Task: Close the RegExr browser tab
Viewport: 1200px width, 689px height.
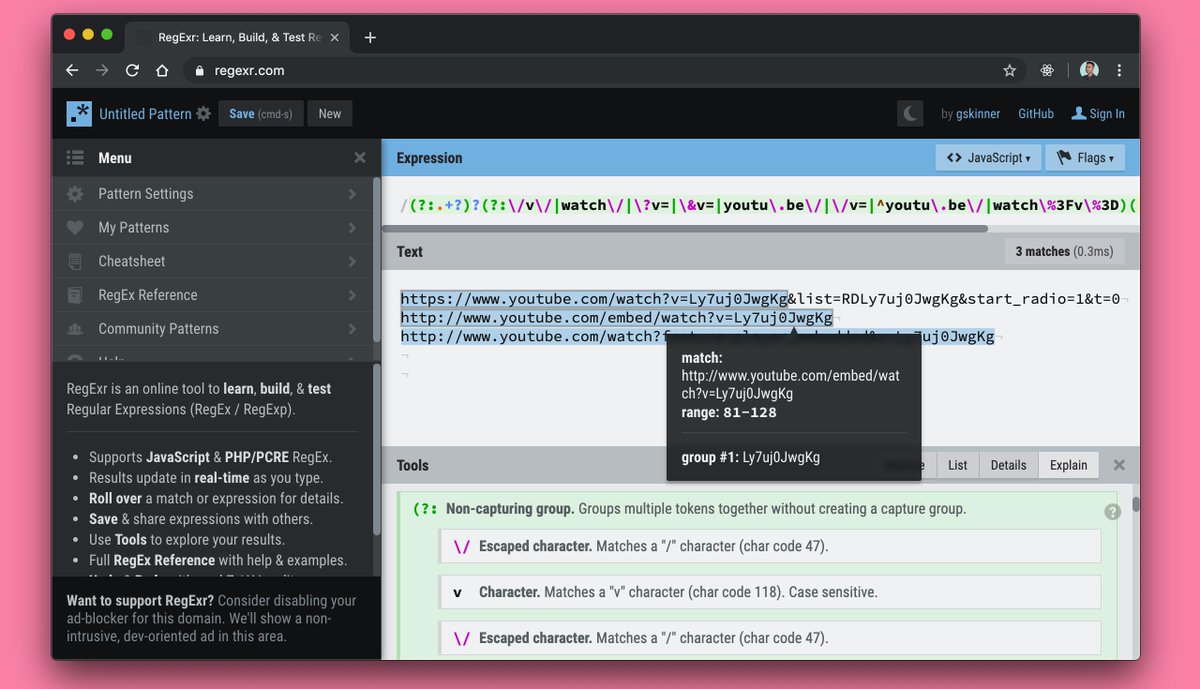Action: pos(337,38)
